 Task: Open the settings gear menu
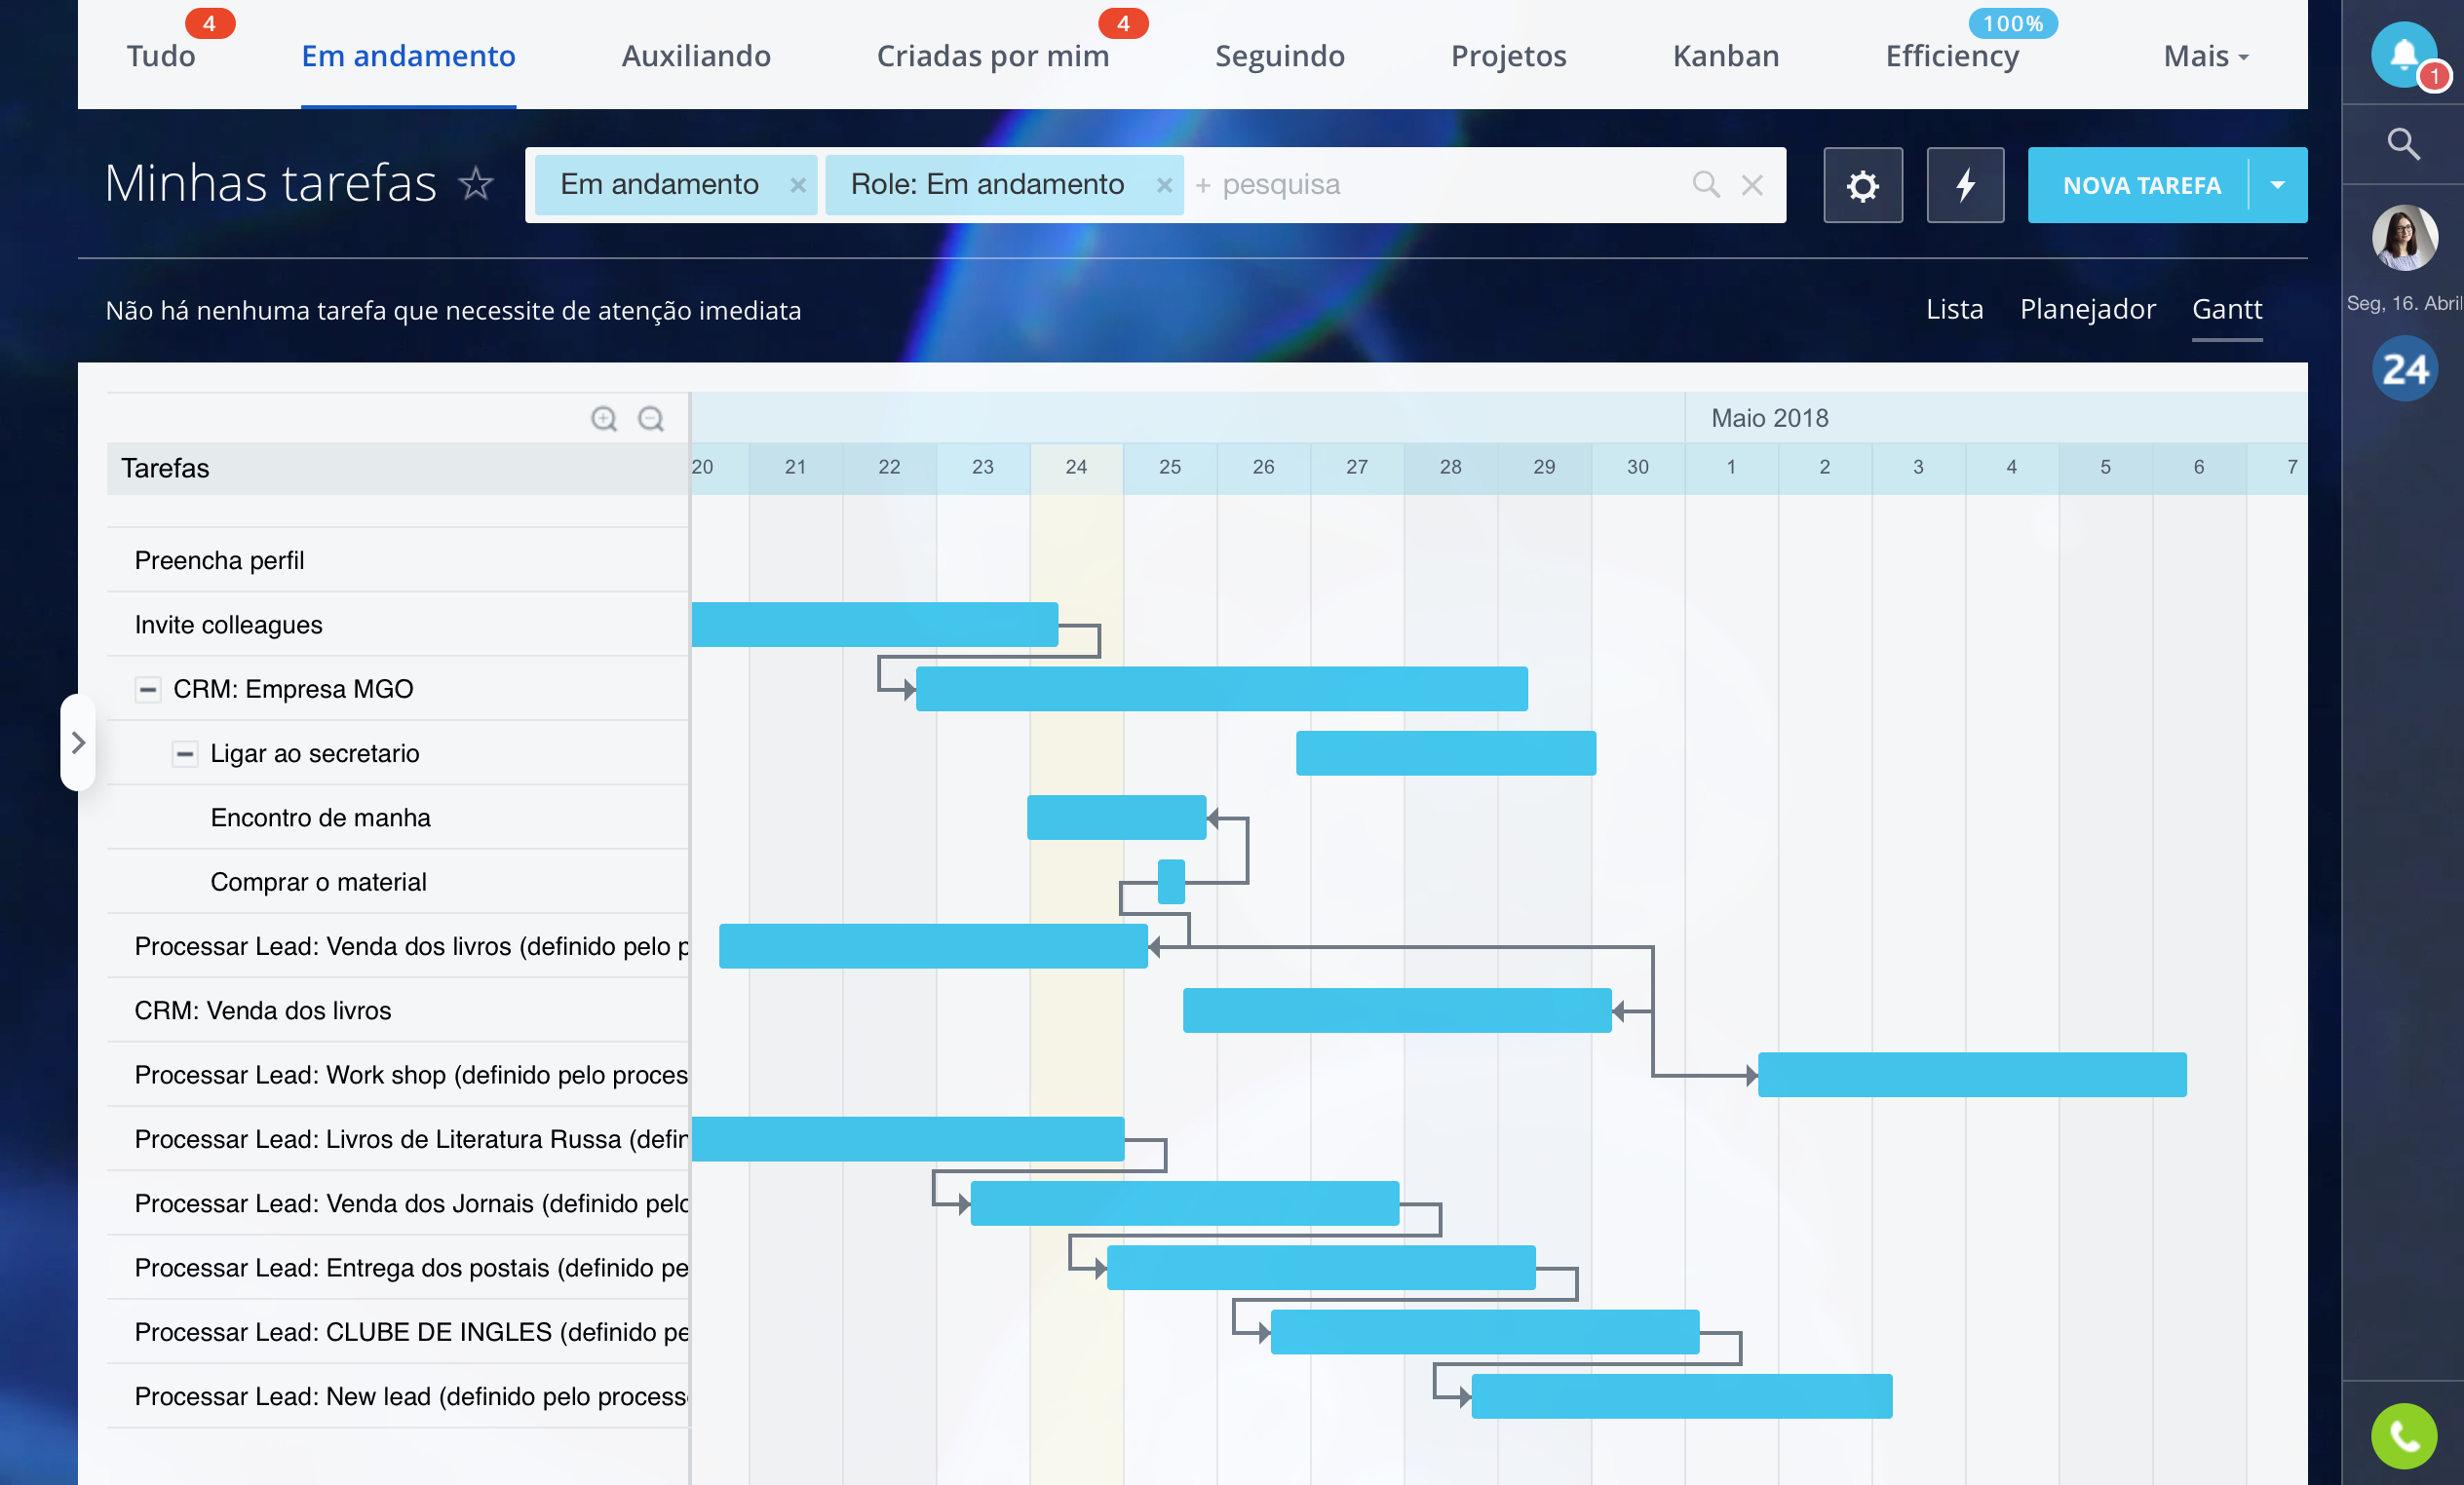(x=1862, y=185)
